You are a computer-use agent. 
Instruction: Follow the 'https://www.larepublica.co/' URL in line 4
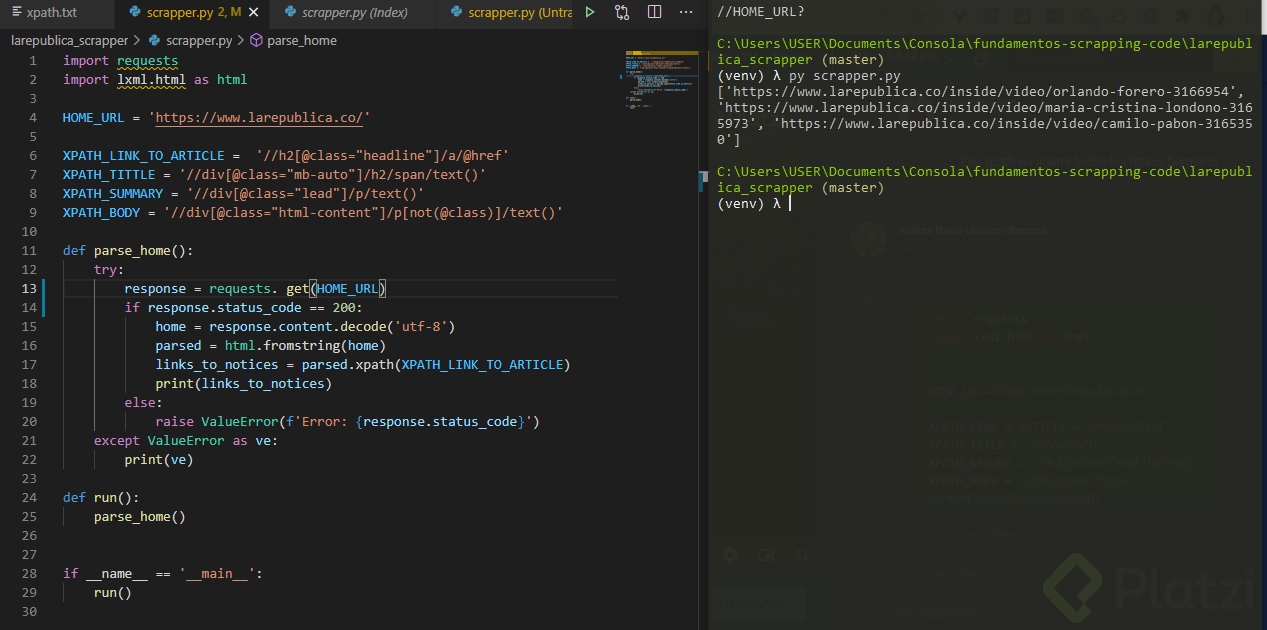coord(260,118)
